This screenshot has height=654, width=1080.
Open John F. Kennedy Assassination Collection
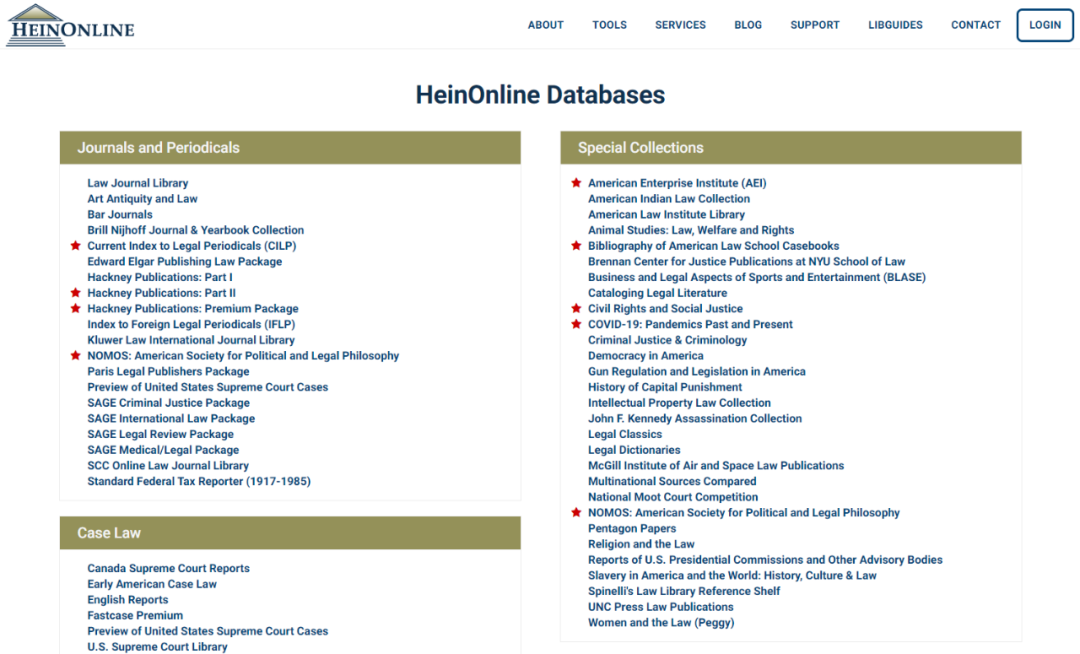(x=695, y=419)
